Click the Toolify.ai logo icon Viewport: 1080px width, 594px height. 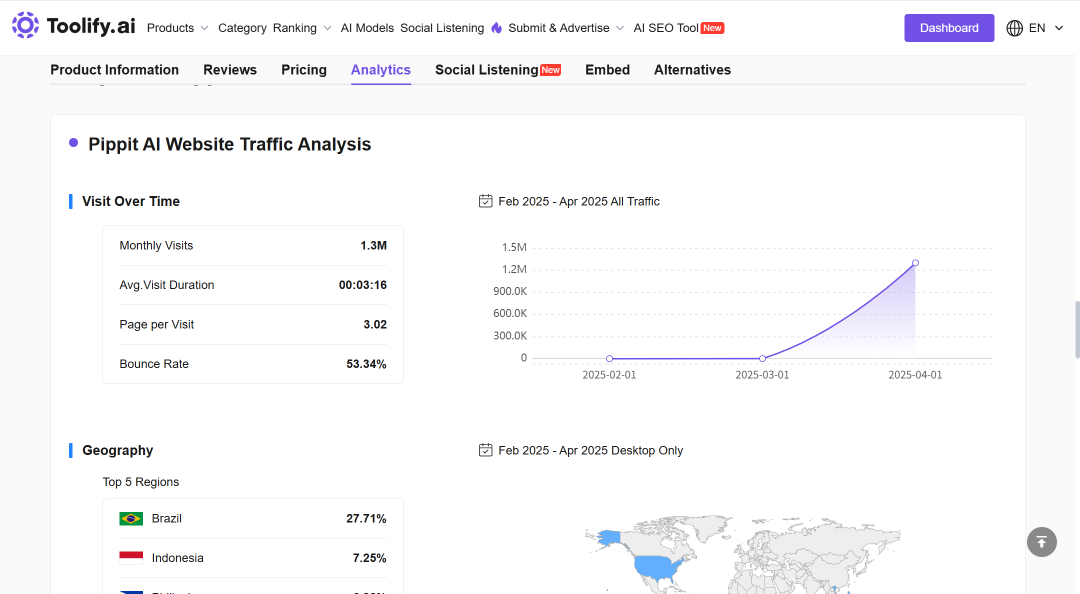pyautogui.click(x=25, y=25)
